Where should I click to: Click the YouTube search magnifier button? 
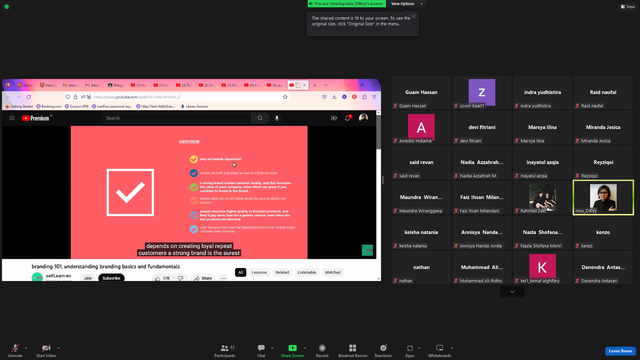[x=260, y=118]
